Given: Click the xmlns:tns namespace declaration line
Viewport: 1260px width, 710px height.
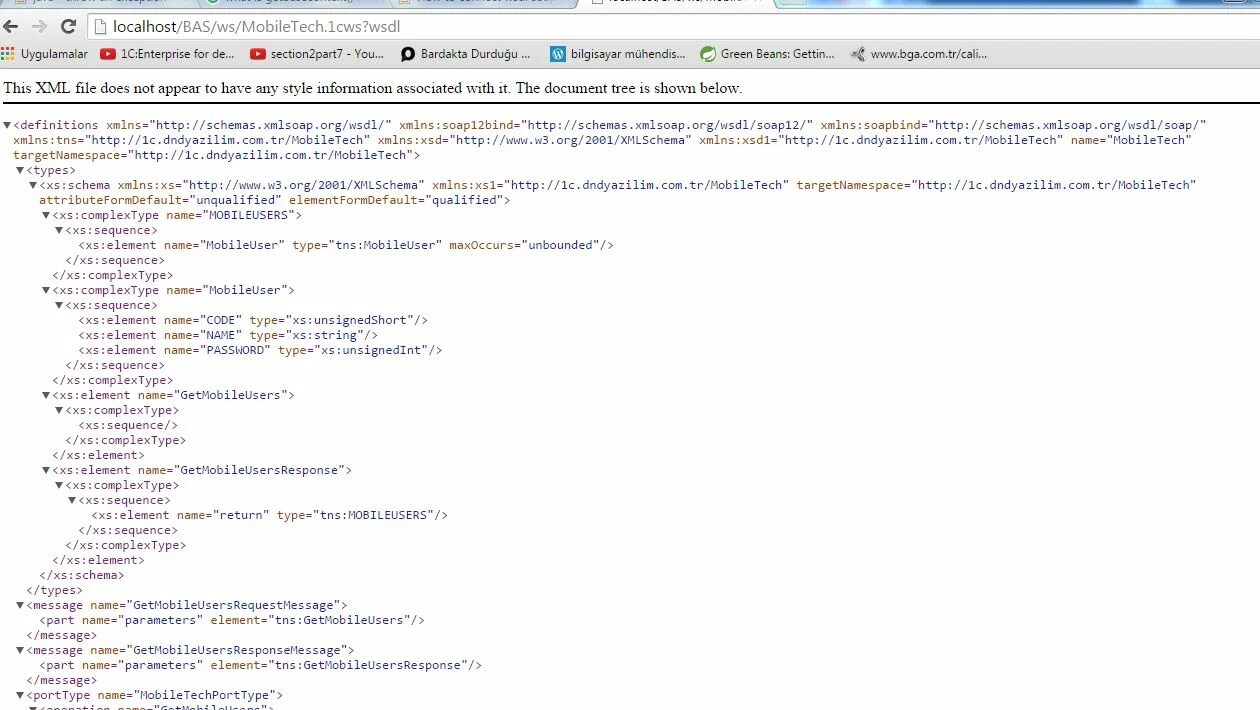Looking at the screenshot, I should tap(602, 140).
